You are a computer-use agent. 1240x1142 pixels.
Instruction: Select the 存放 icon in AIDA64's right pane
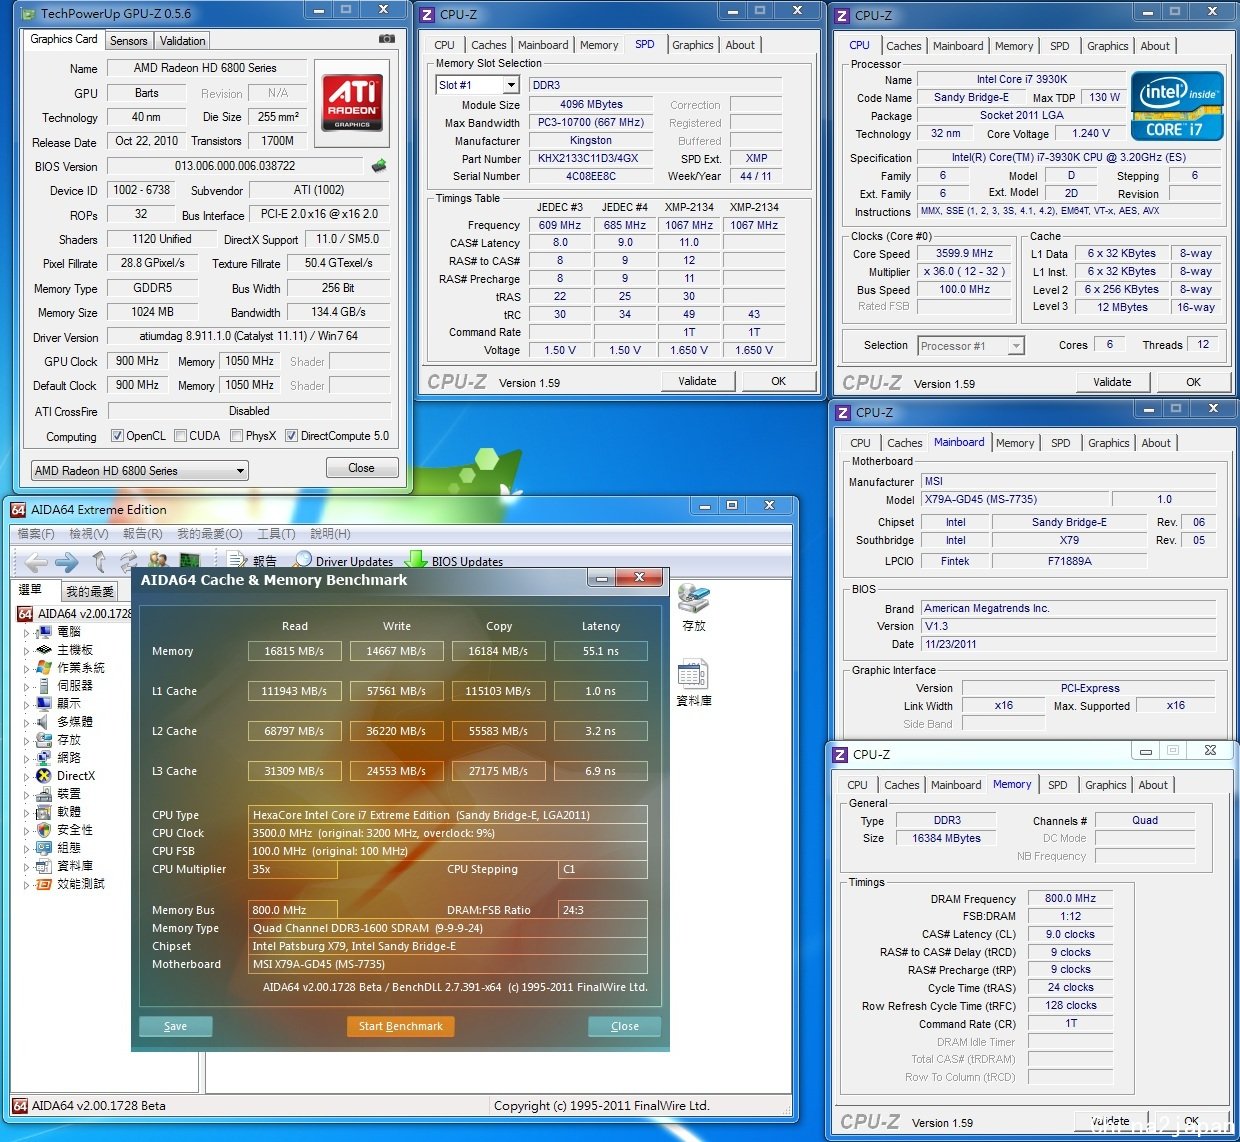tap(693, 607)
